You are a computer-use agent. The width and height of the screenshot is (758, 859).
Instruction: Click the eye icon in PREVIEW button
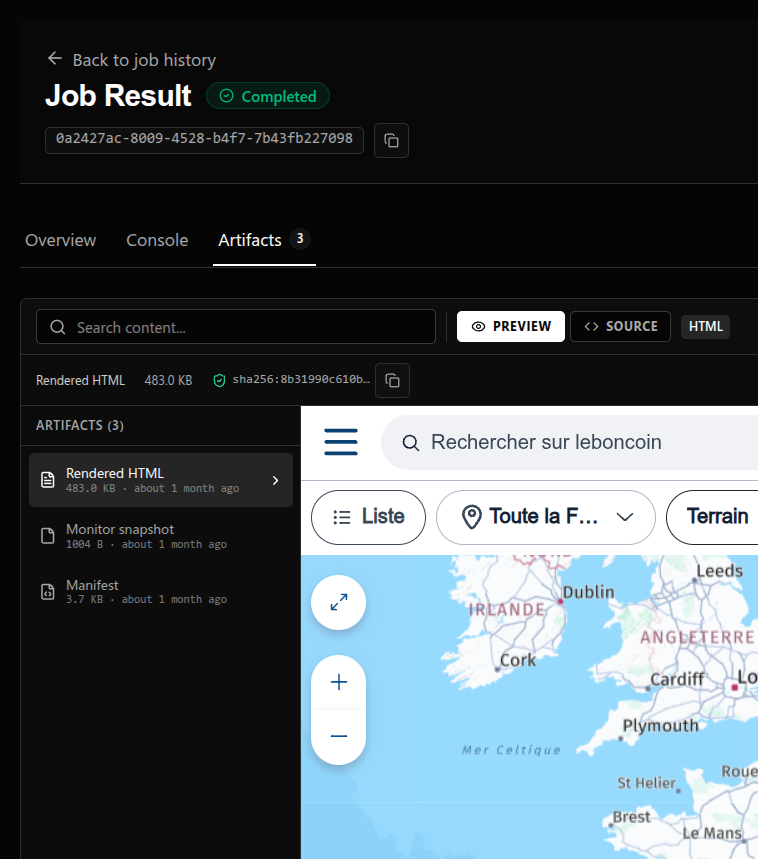[478, 327]
